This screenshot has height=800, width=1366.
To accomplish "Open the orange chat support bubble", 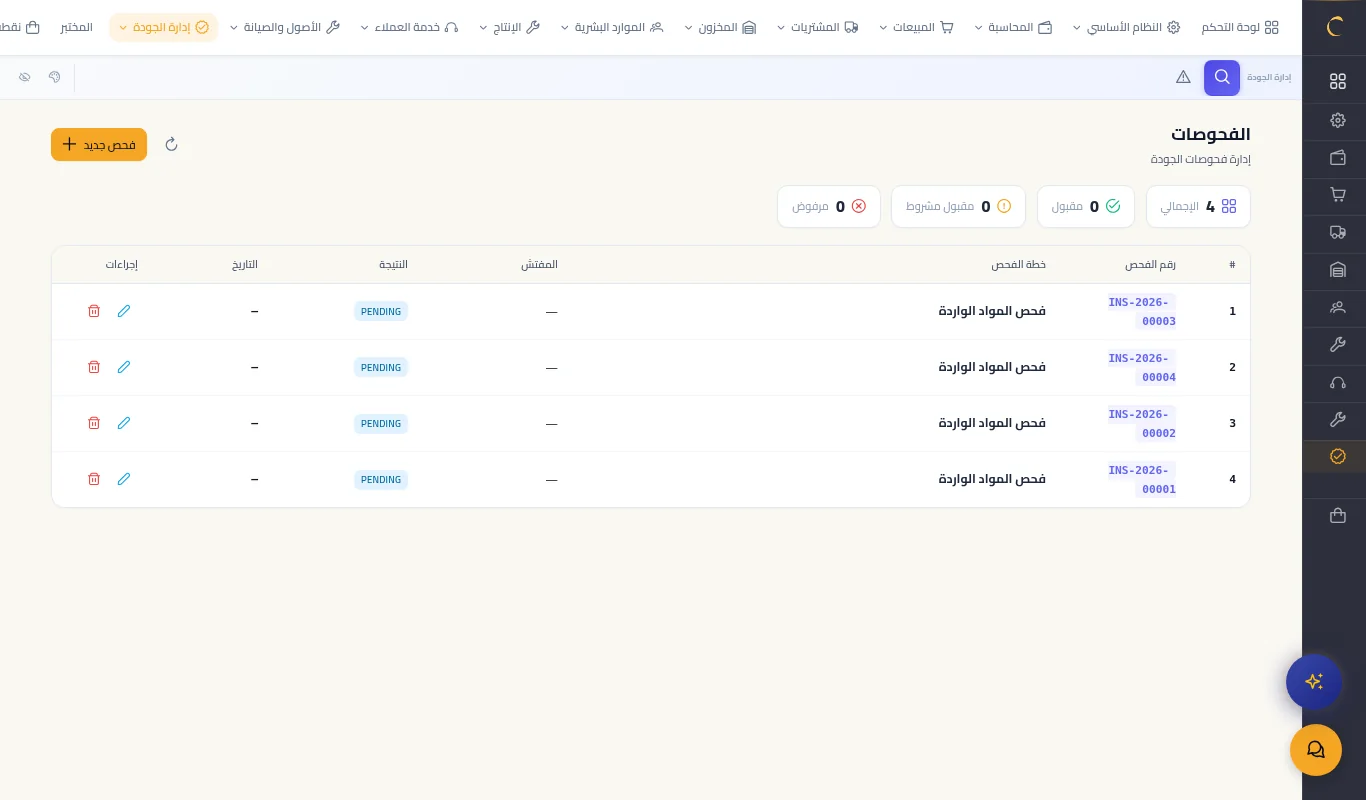I will point(1315,750).
